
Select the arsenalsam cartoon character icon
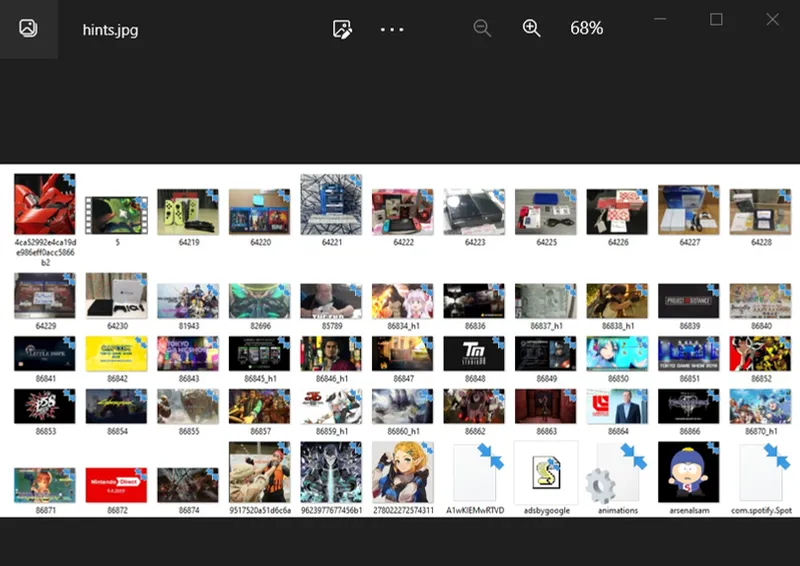pyautogui.click(x=689, y=473)
